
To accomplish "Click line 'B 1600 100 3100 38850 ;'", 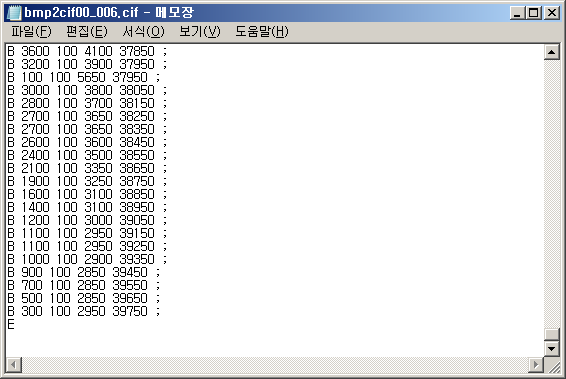I will point(87,194).
